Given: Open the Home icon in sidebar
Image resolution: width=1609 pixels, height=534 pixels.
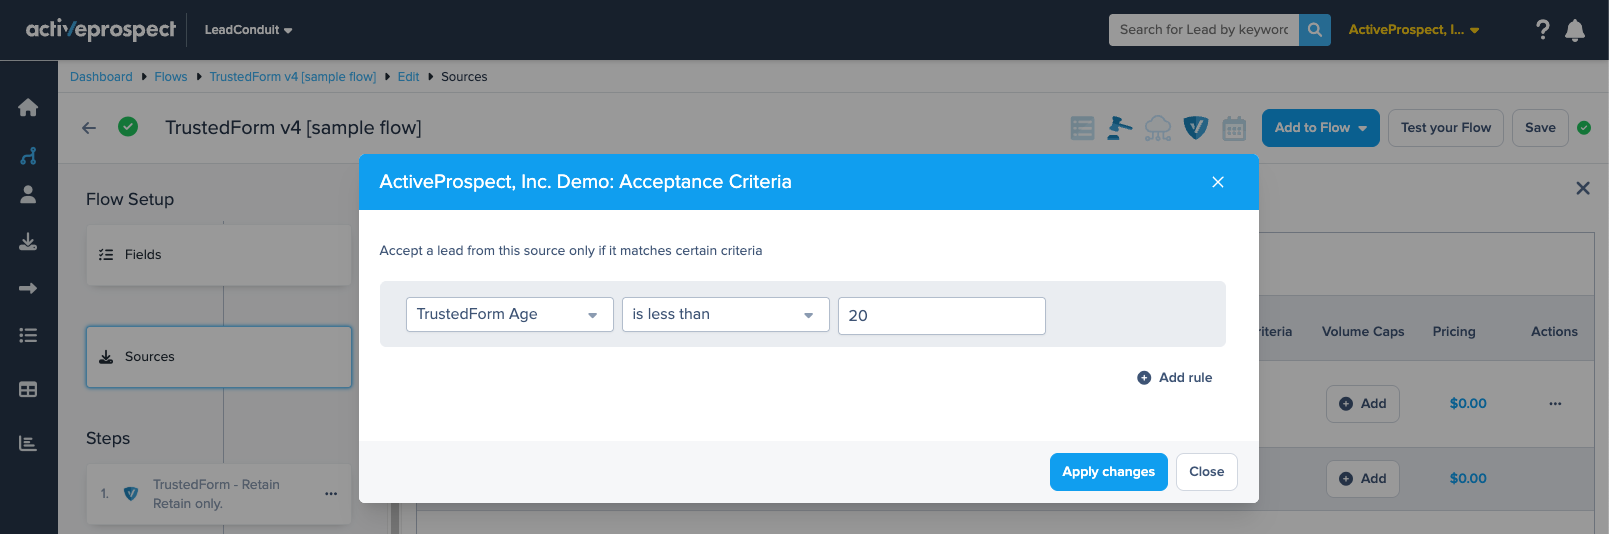Looking at the screenshot, I should (28, 107).
